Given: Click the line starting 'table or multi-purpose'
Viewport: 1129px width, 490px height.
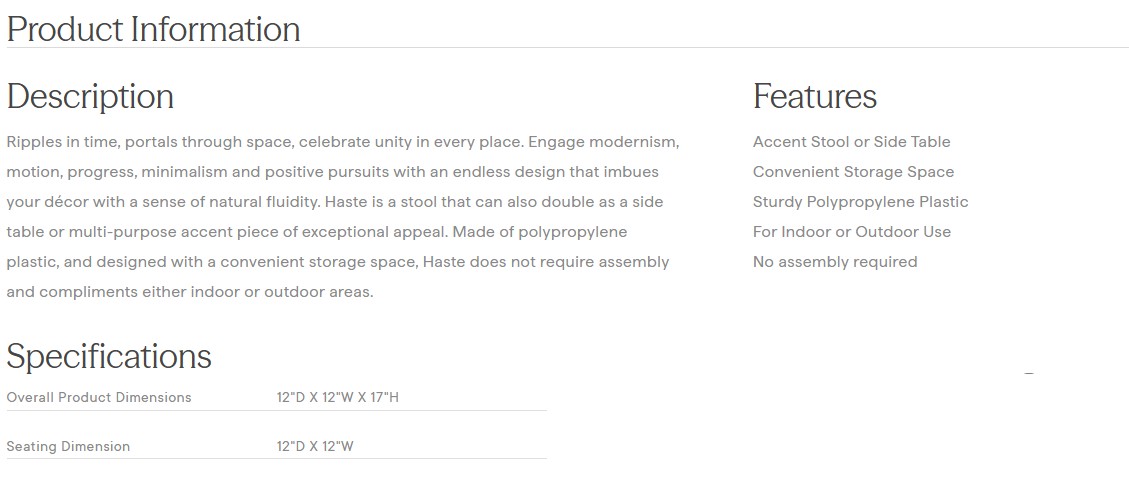Looking at the screenshot, I should [x=316, y=232].
